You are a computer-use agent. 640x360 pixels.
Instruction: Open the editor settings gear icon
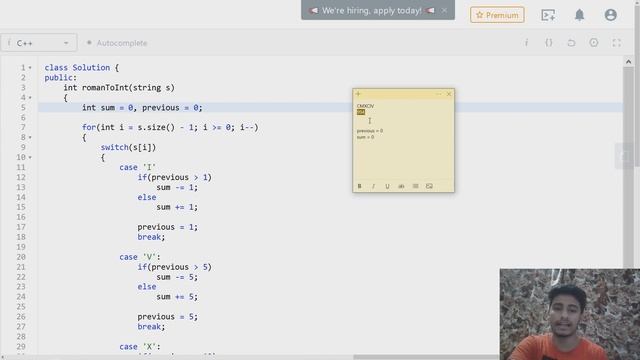point(593,42)
